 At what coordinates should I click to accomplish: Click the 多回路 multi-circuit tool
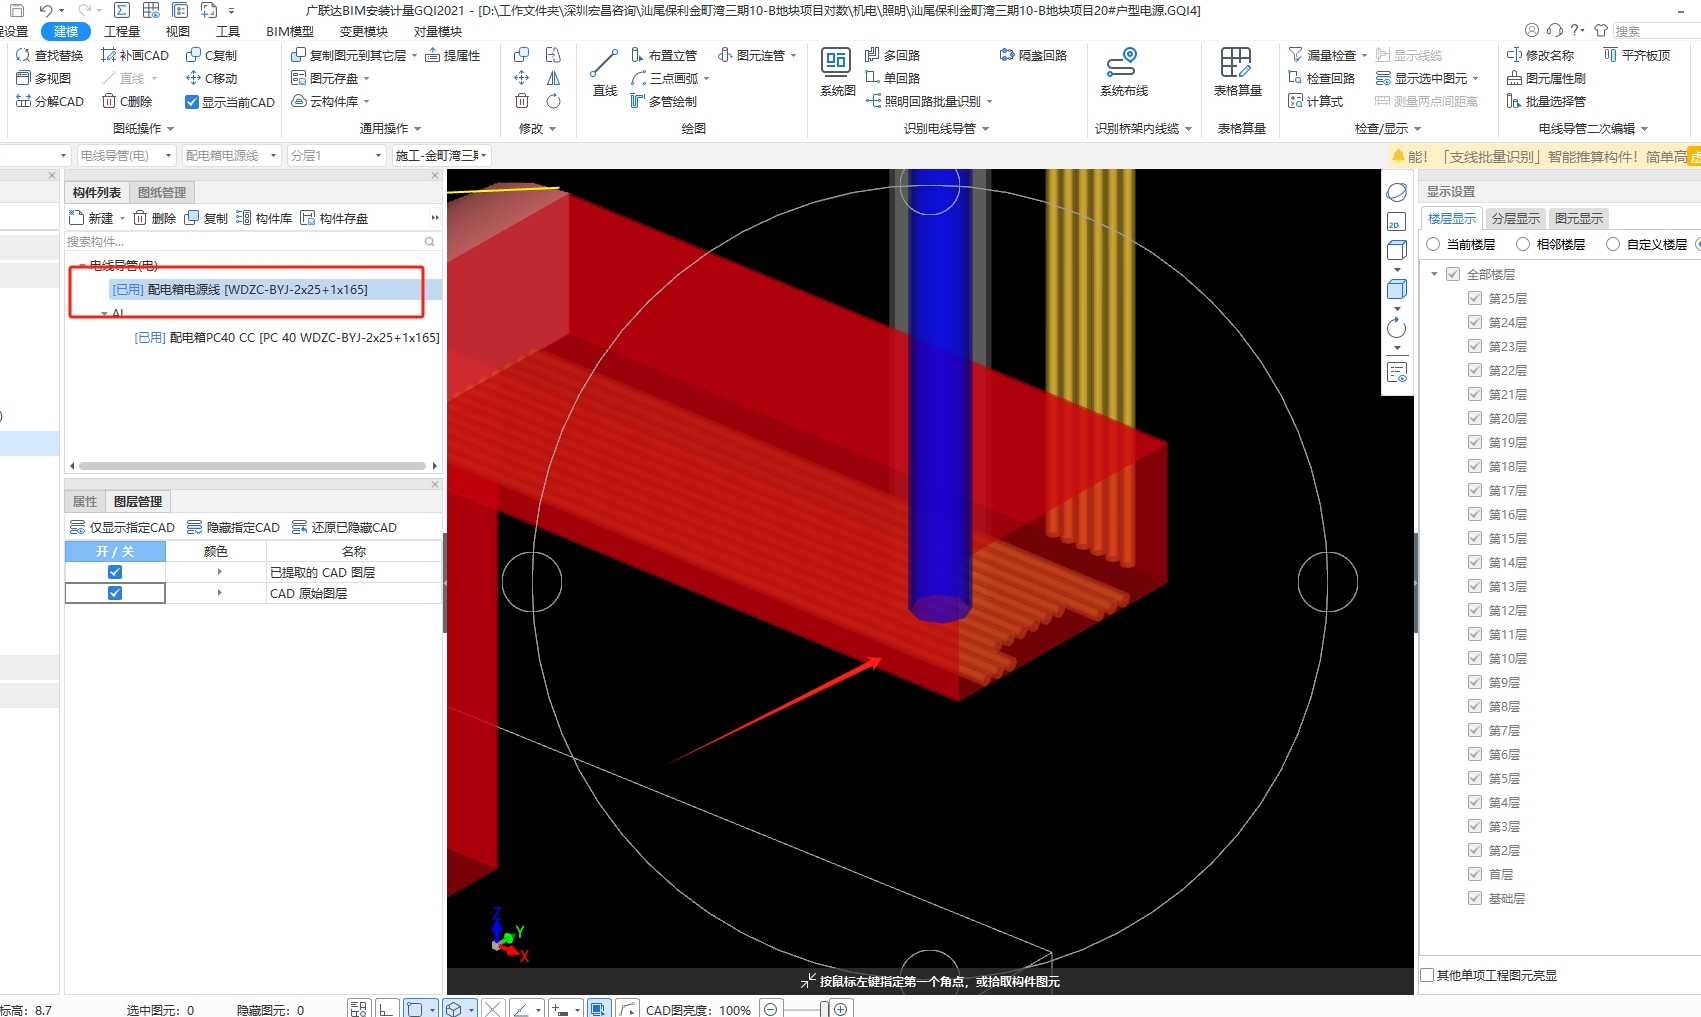pos(892,55)
